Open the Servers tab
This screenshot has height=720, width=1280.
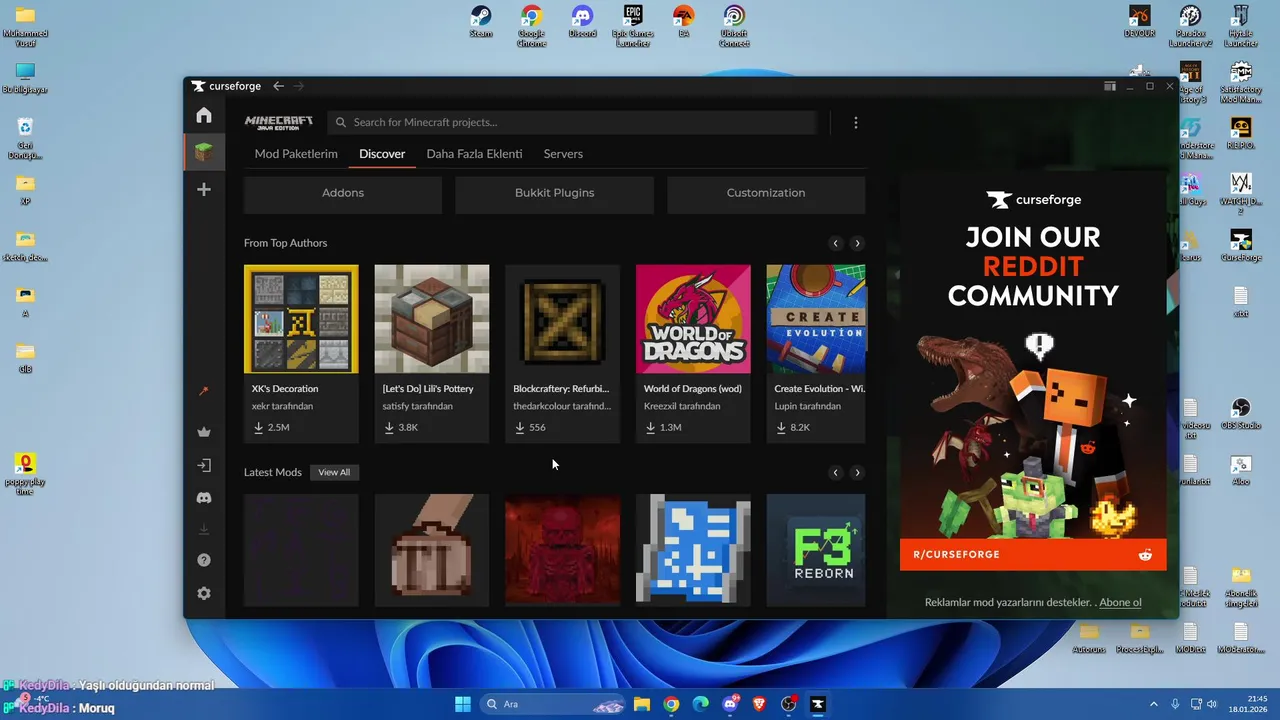(563, 154)
